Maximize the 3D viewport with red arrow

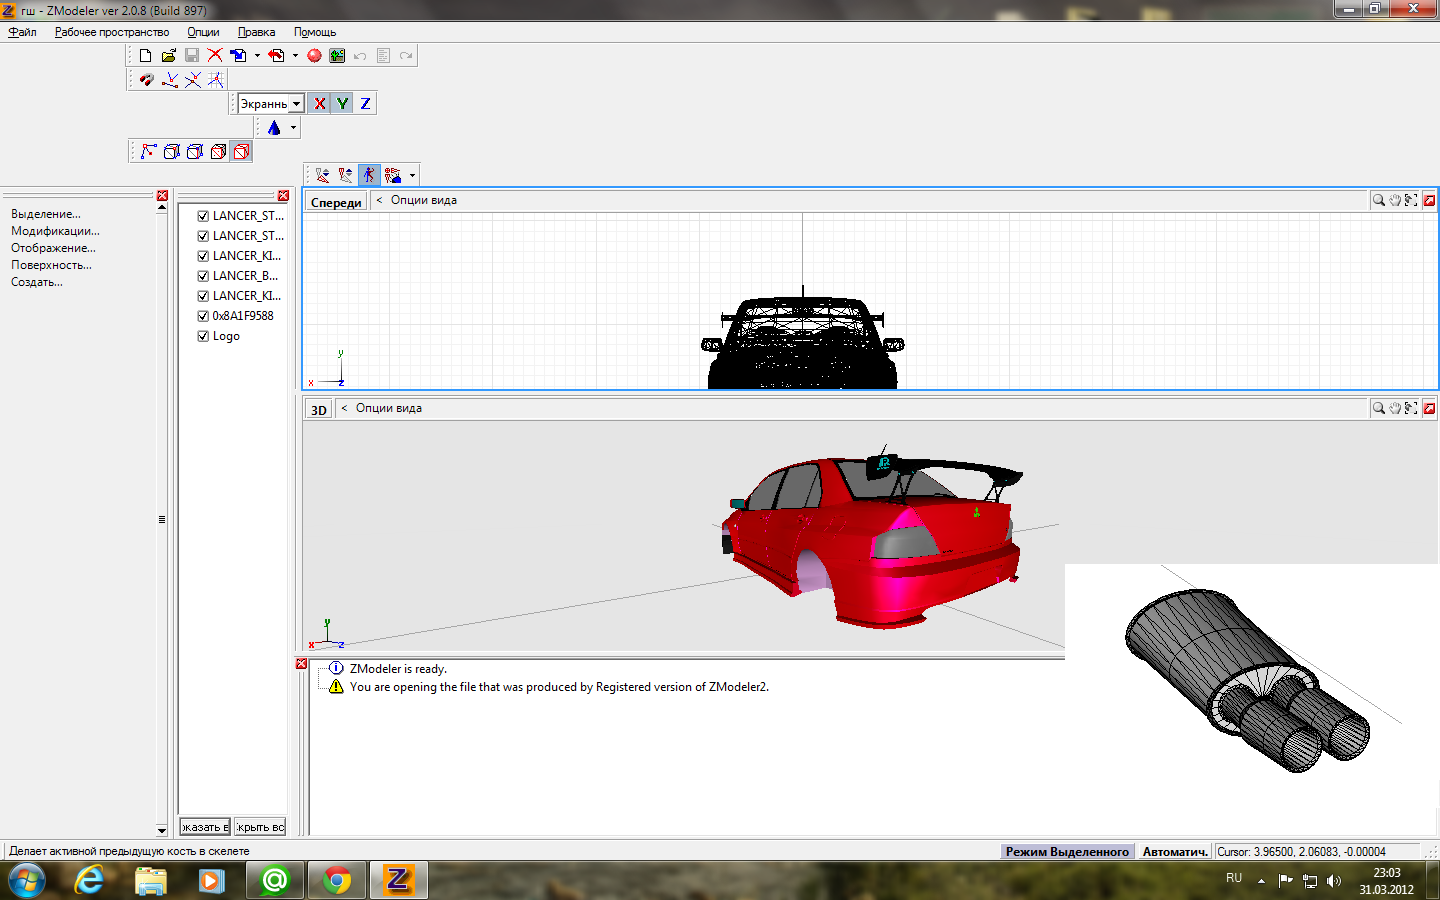coord(1430,408)
